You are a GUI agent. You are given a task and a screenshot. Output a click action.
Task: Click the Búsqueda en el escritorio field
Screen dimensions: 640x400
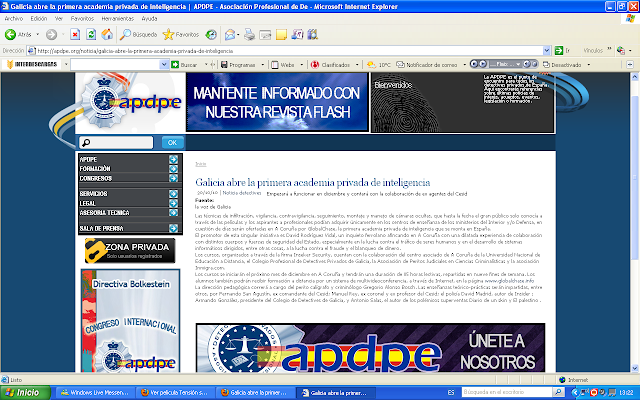(x=507, y=392)
